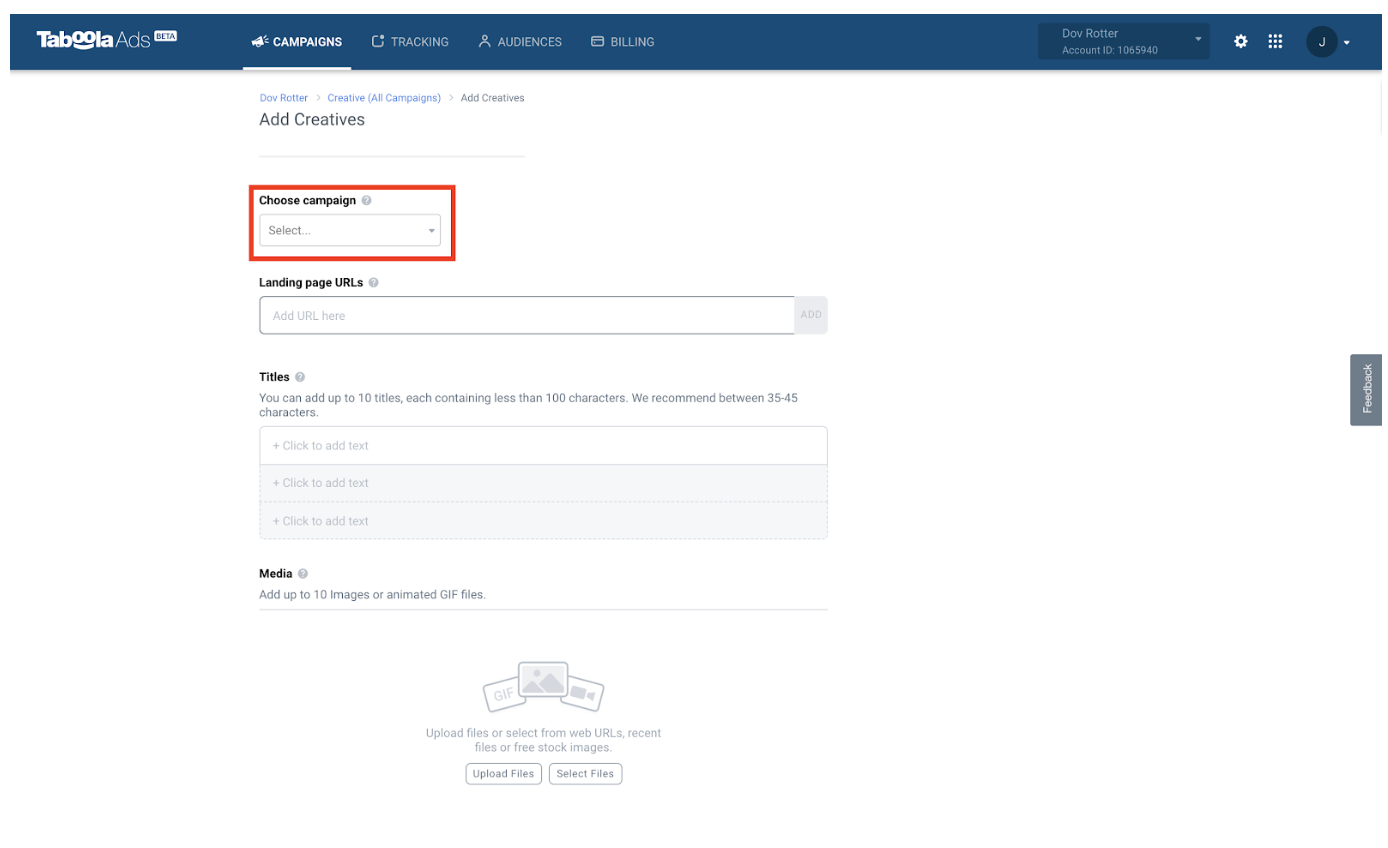Open the Dov Rotter breadcrumb link

(283, 97)
